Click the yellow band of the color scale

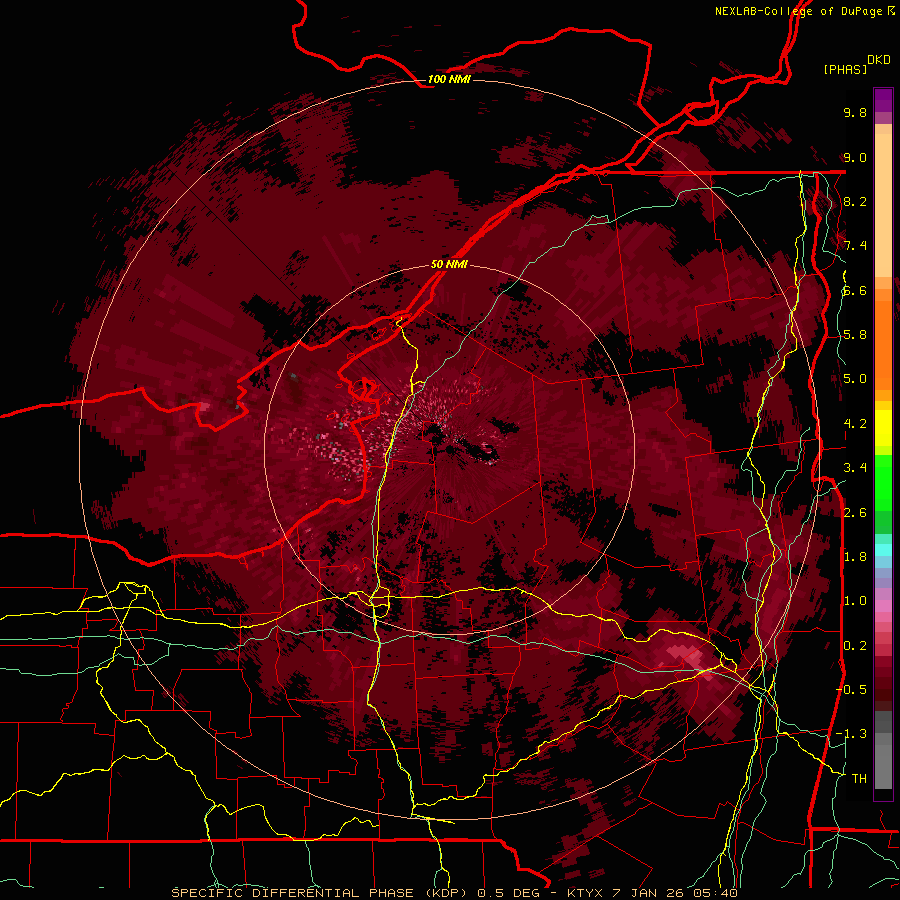point(883,428)
